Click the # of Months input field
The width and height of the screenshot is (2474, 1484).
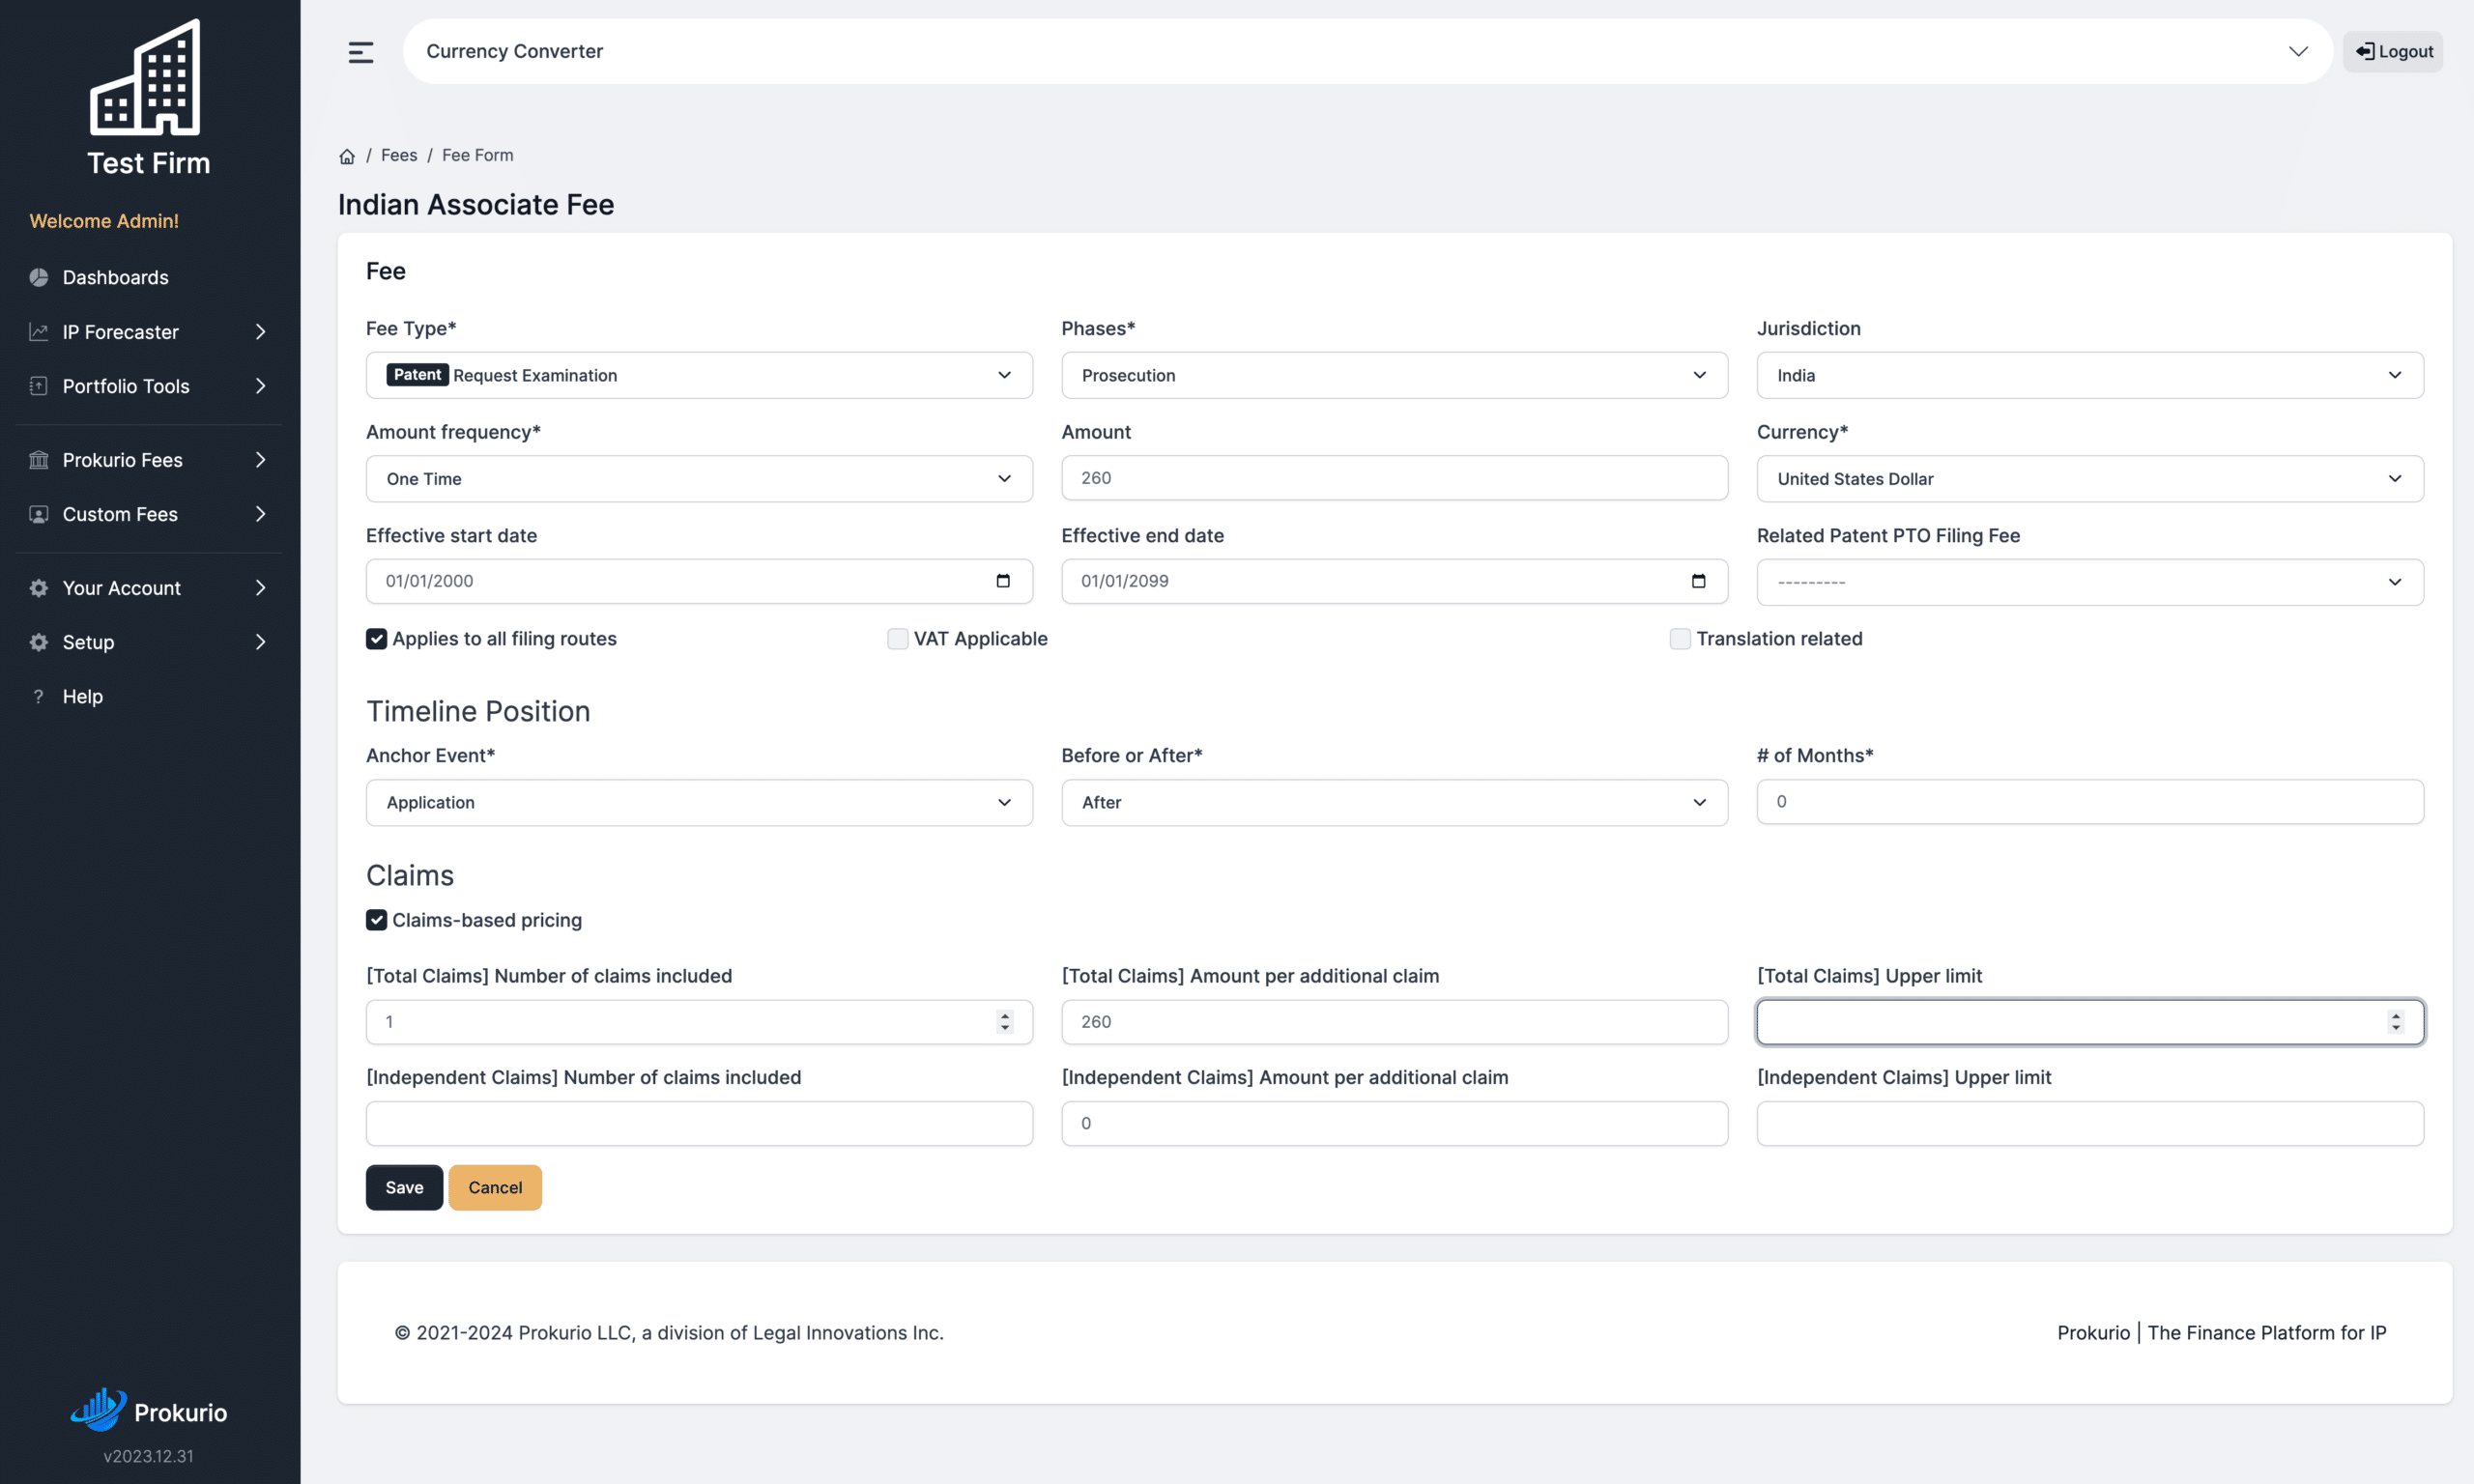pyautogui.click(x=2089, y=801)
